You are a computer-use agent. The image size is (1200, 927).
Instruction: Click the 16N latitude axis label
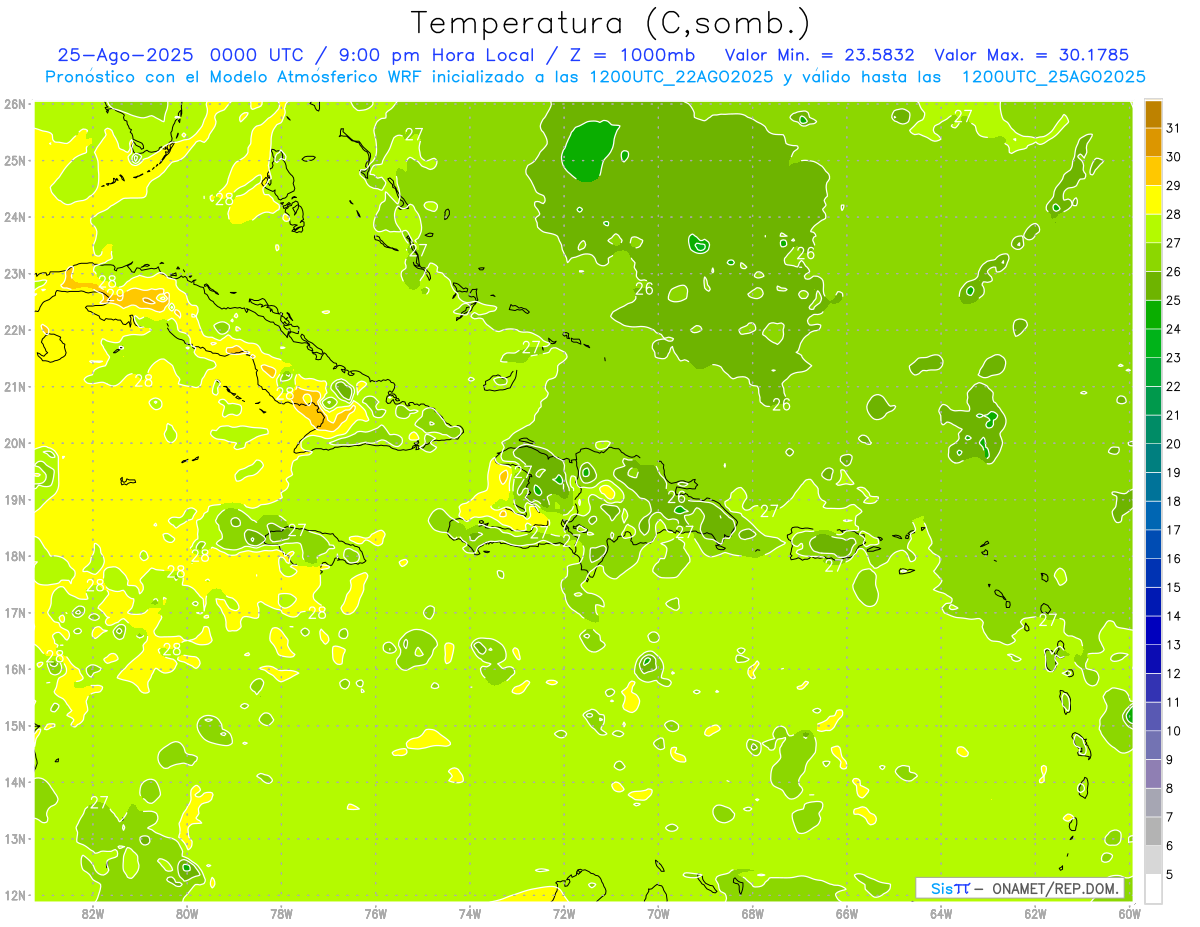pos(14,669)
